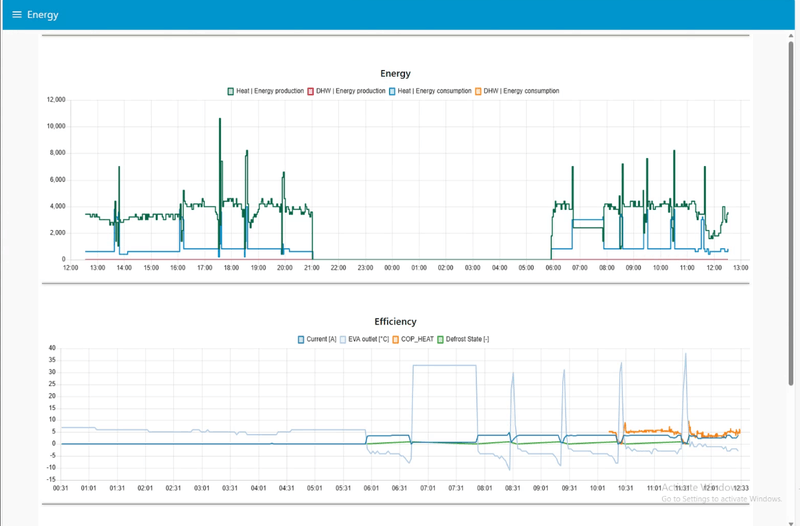This screenshot has height=526, width=800.
Task: Hide the Heat | Energy consumption series label
Action: [x=434, y=91]
